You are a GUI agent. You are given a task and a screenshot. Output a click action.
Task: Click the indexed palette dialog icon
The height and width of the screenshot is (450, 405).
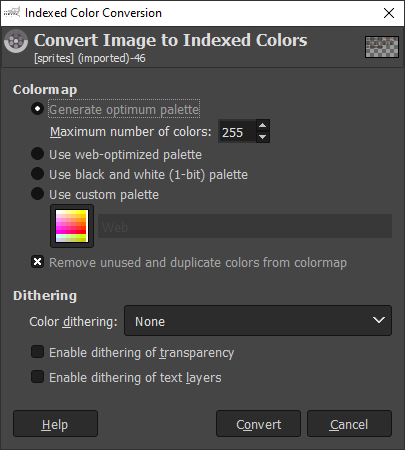[x=16, y=41]
